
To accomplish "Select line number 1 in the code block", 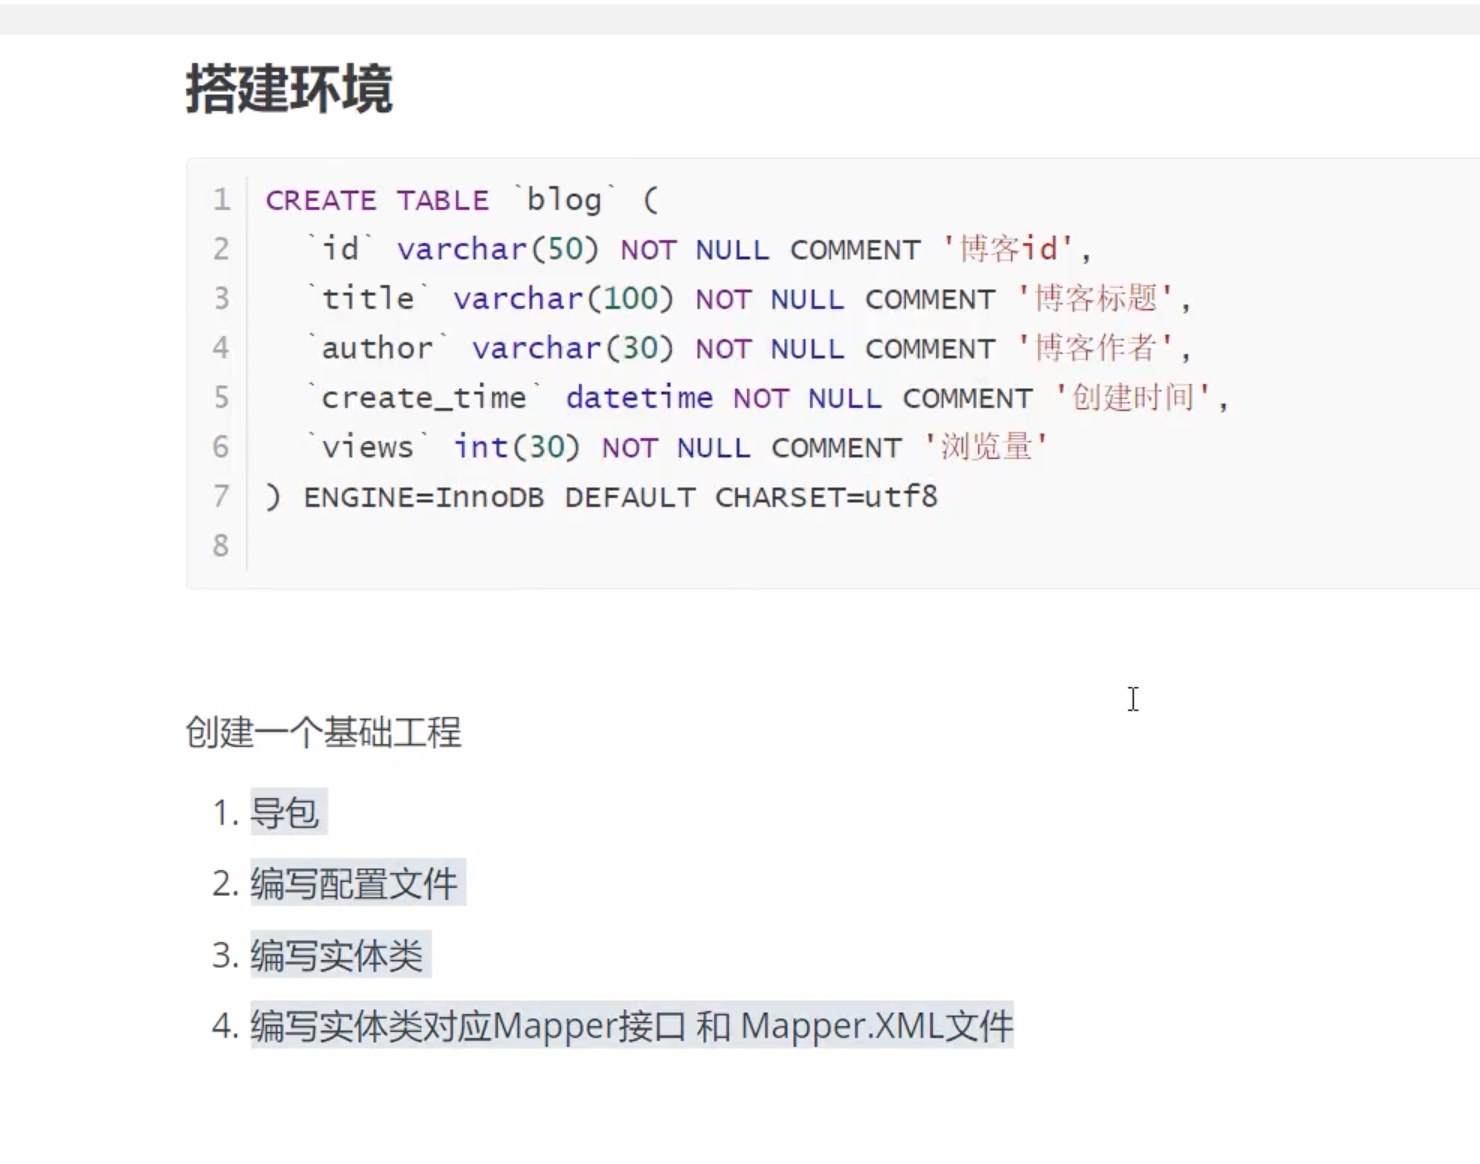I will coord(220,200).
